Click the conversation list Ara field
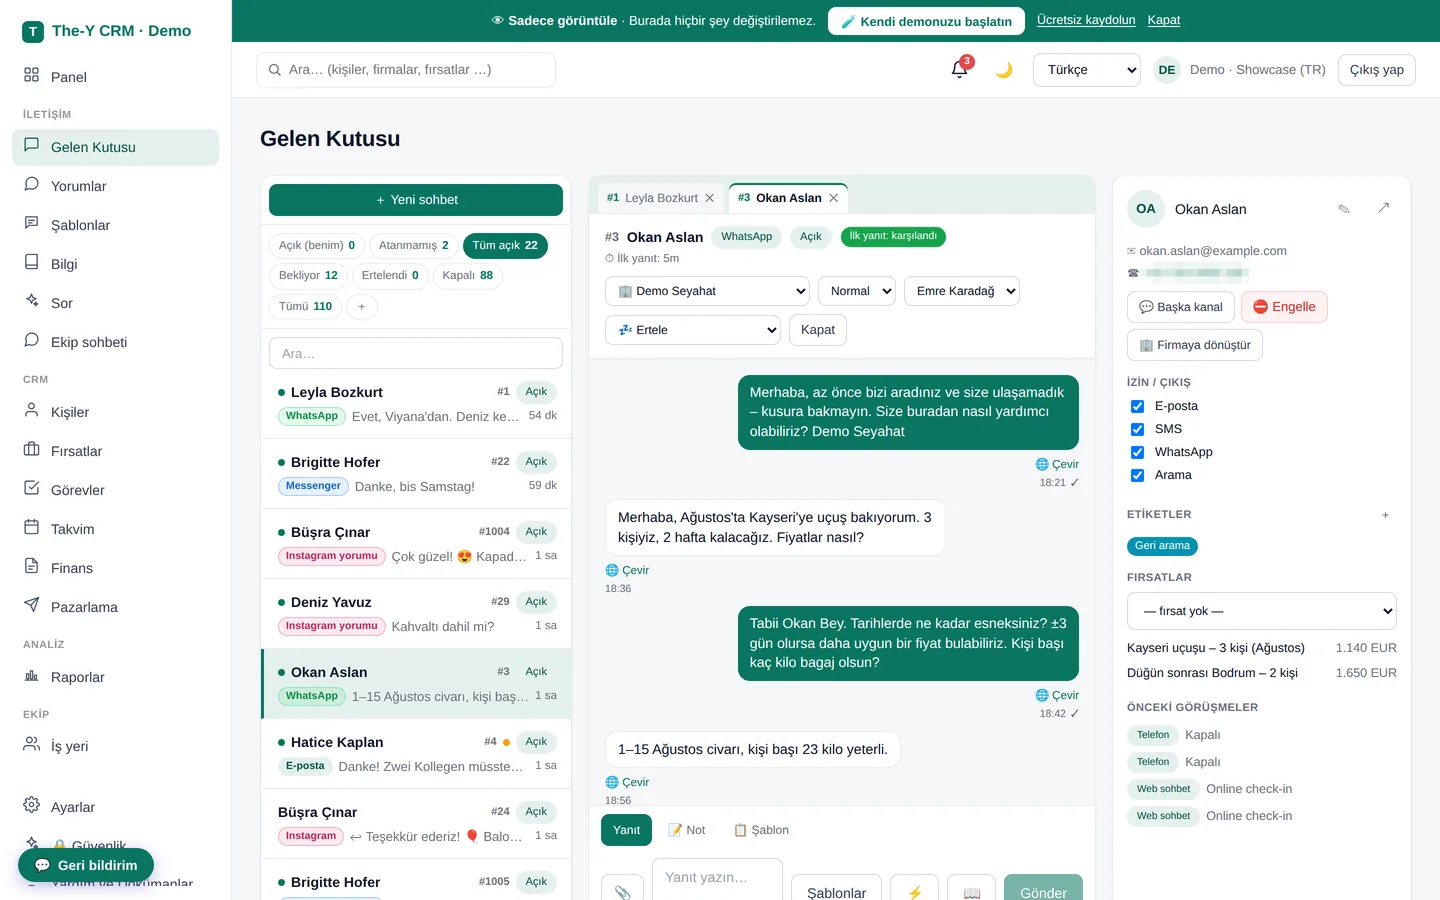 tap(416, 353)
